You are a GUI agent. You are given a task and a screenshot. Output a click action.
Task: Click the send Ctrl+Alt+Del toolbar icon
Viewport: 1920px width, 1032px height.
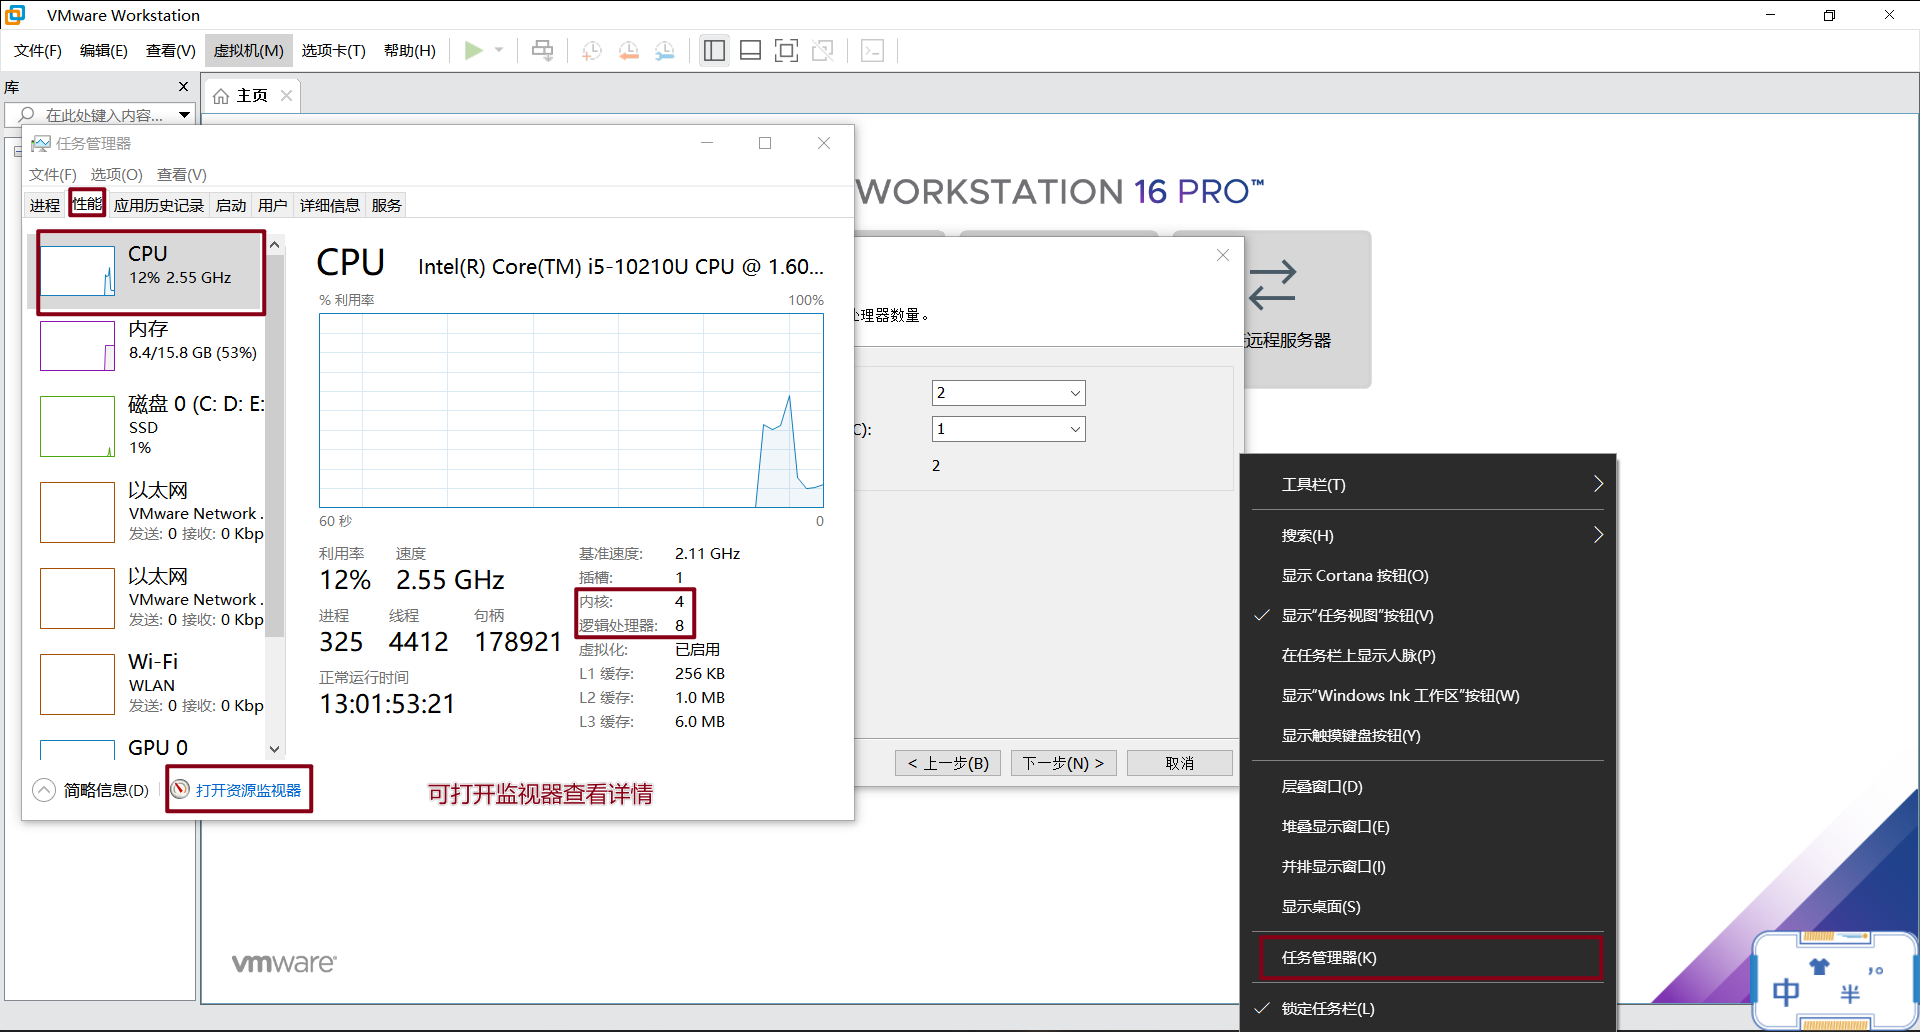(542, 50)
